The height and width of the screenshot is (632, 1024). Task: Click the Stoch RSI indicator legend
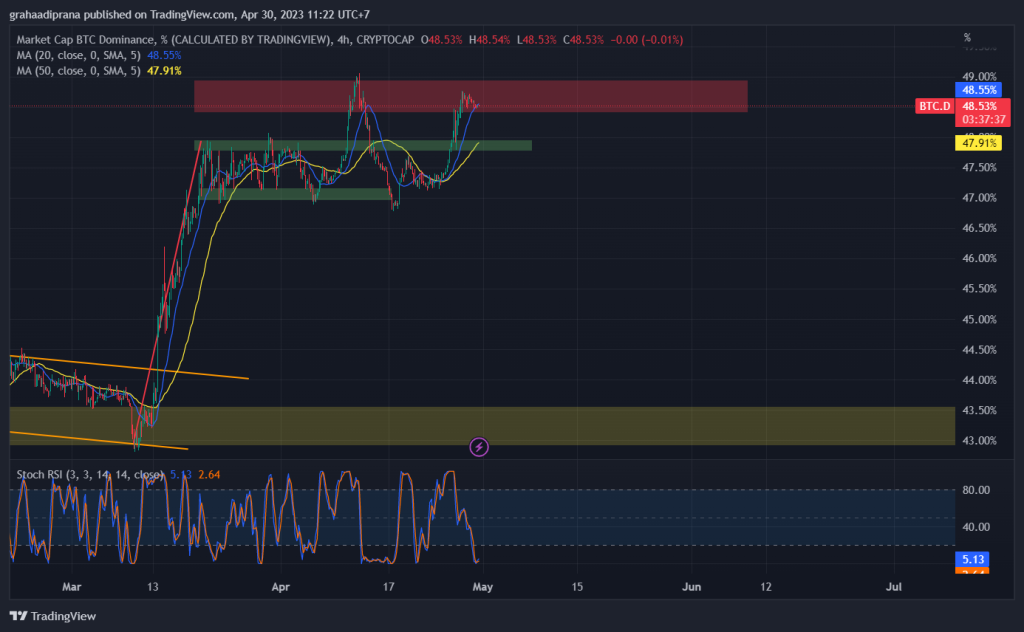click(x=118, y=475)
